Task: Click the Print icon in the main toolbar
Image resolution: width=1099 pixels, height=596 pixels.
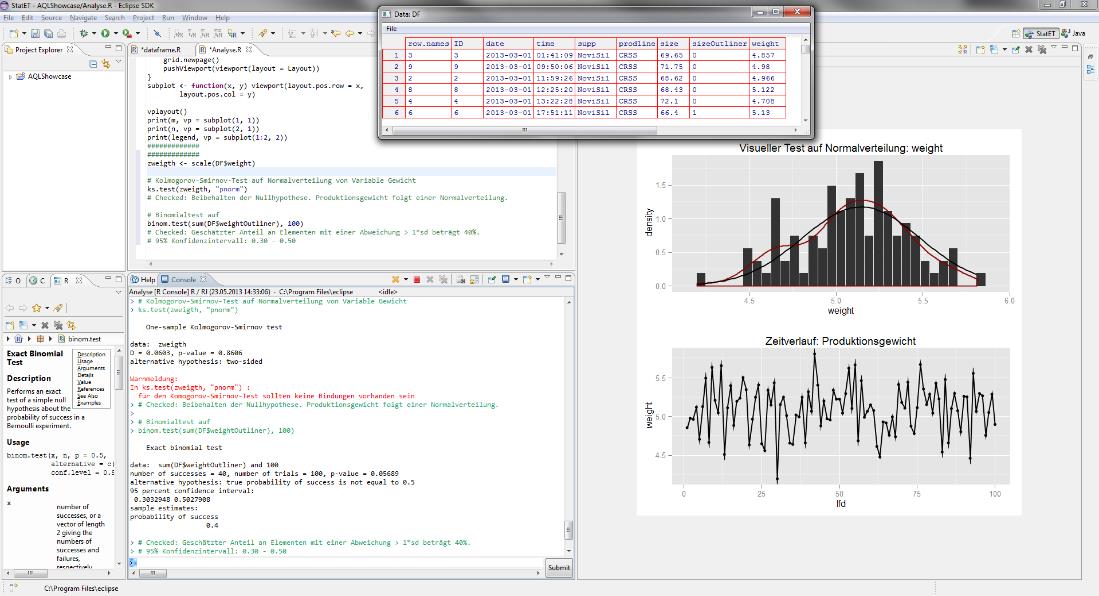Action: point(61,33)
